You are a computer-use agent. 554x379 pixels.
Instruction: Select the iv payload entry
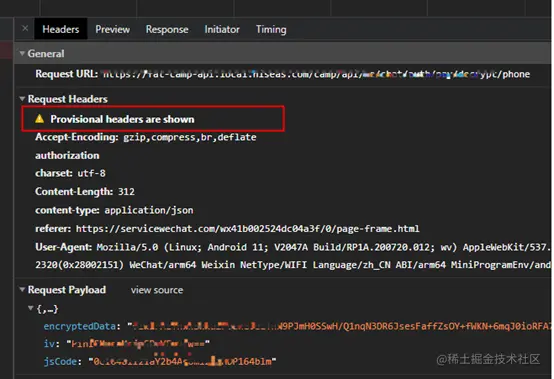126,343
